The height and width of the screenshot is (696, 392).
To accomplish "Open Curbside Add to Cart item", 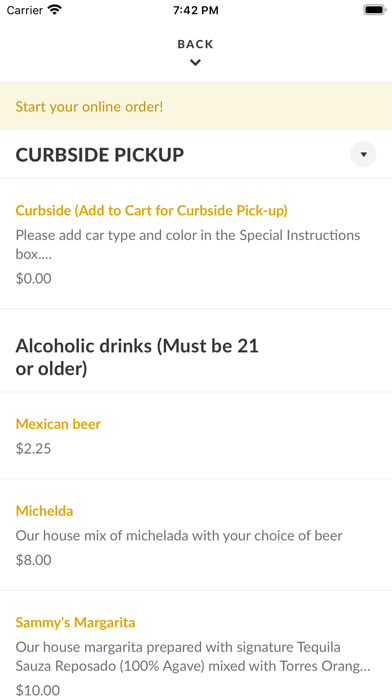I will point(152,210).
